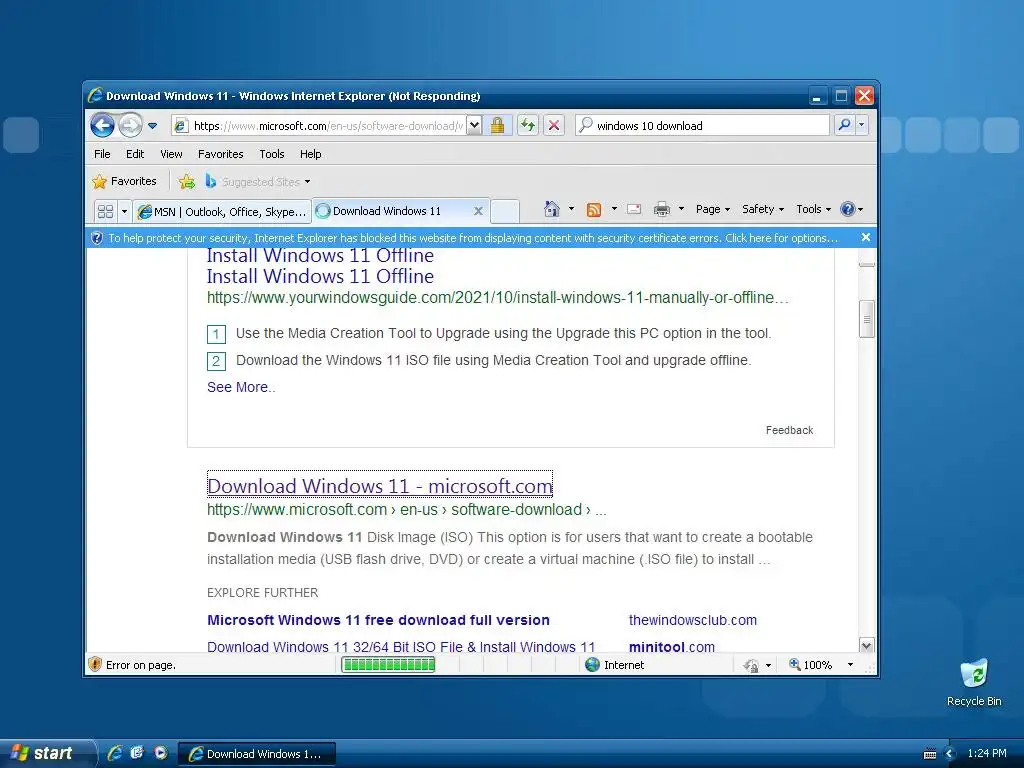Open the zoom level dropdown arrow

(850, 665)
